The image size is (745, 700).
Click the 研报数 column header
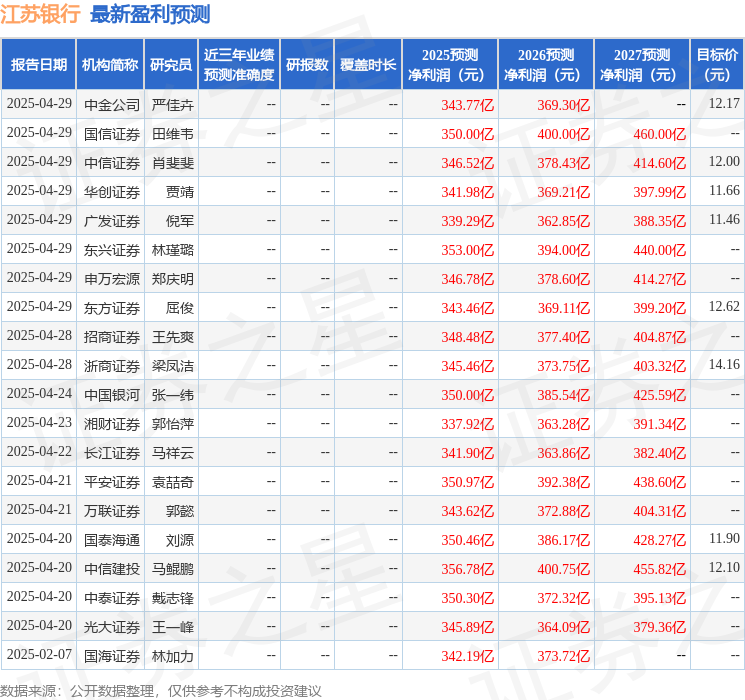(x=307, y=65)
